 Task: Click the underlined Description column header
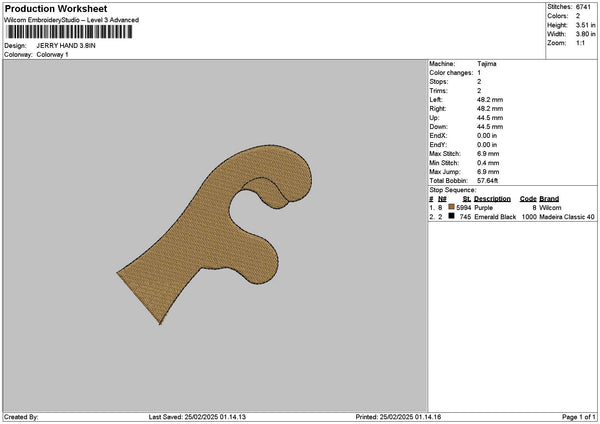[492, 199]
